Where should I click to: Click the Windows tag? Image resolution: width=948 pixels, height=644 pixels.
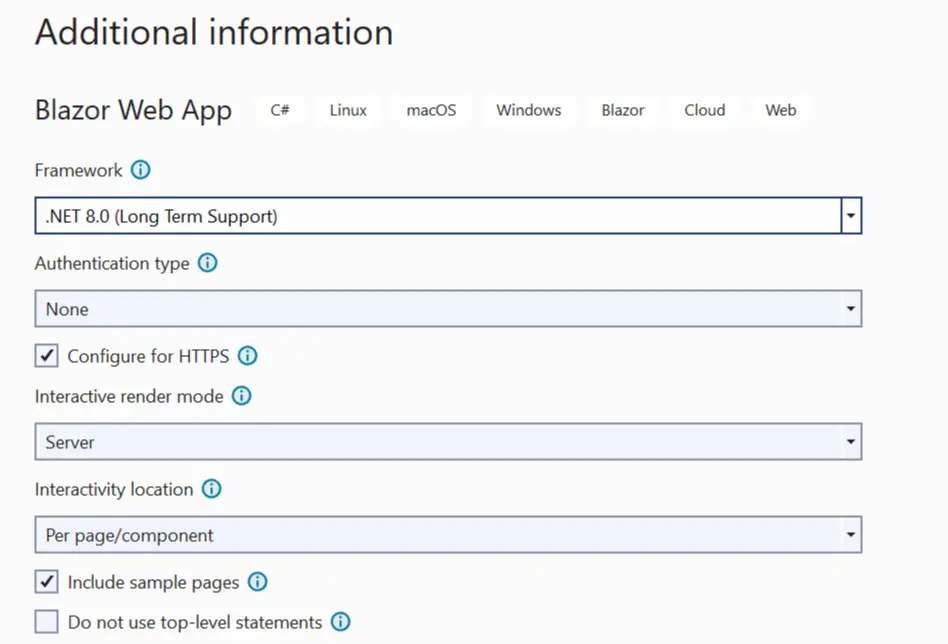[x=529, y=110]
